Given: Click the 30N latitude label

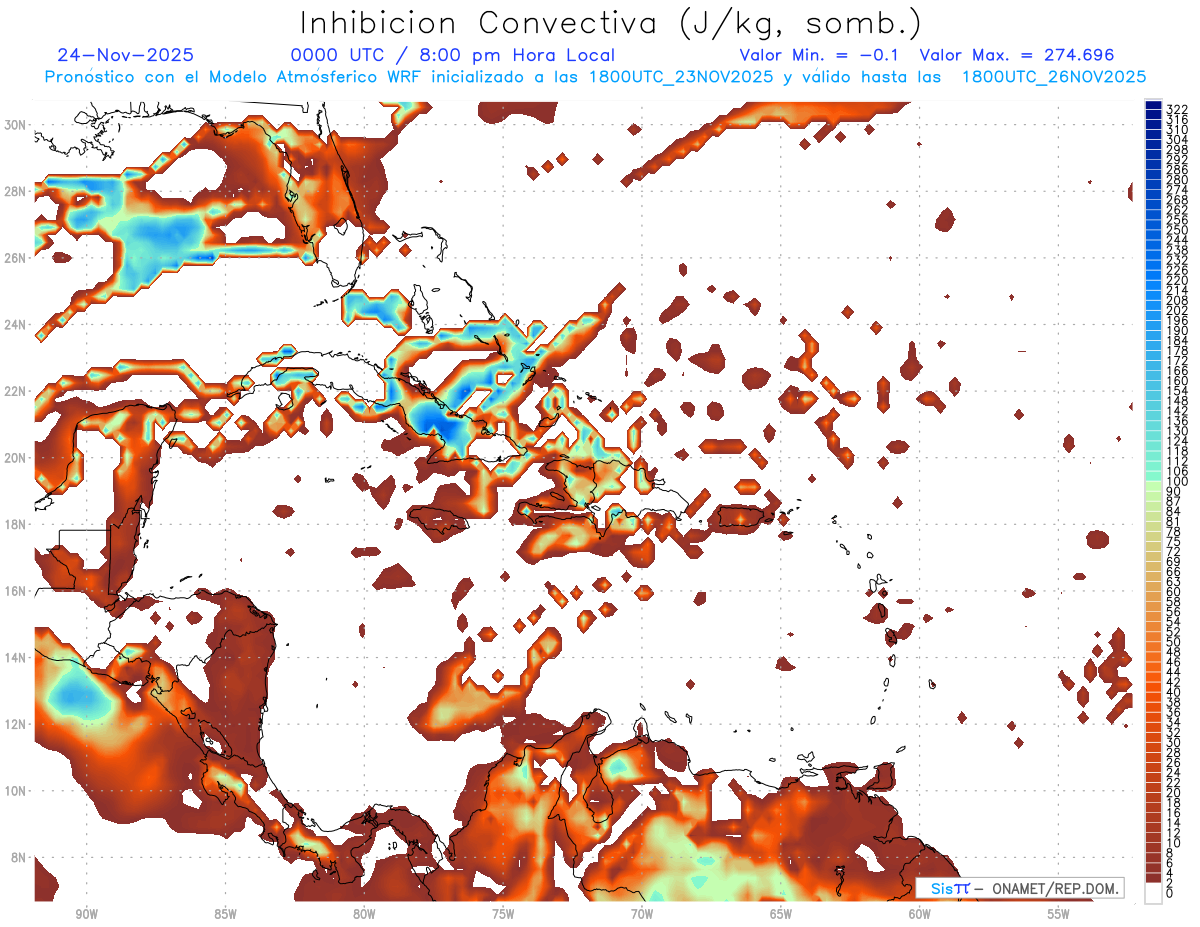Looking at the screenshot, I should [x=16, y=125].
